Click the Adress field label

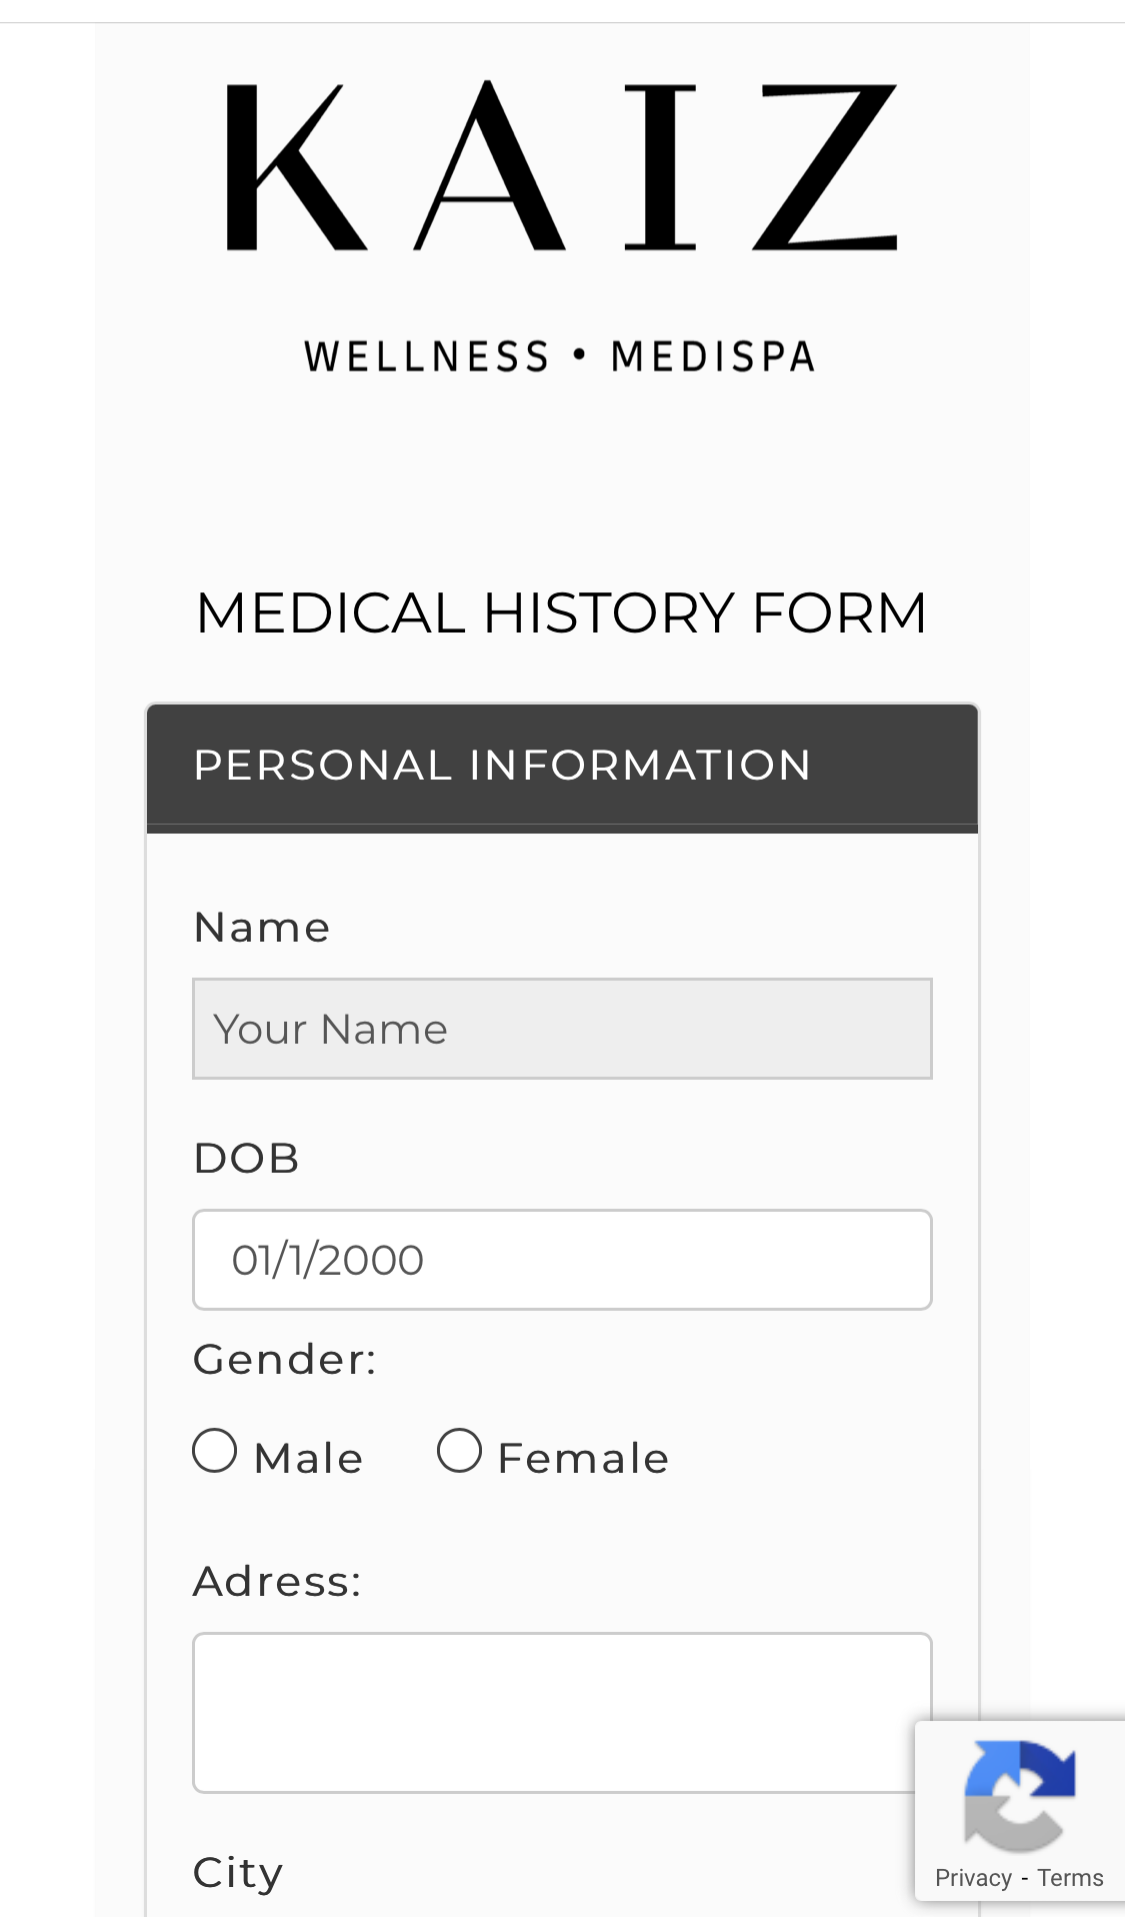pos(277,1582)
